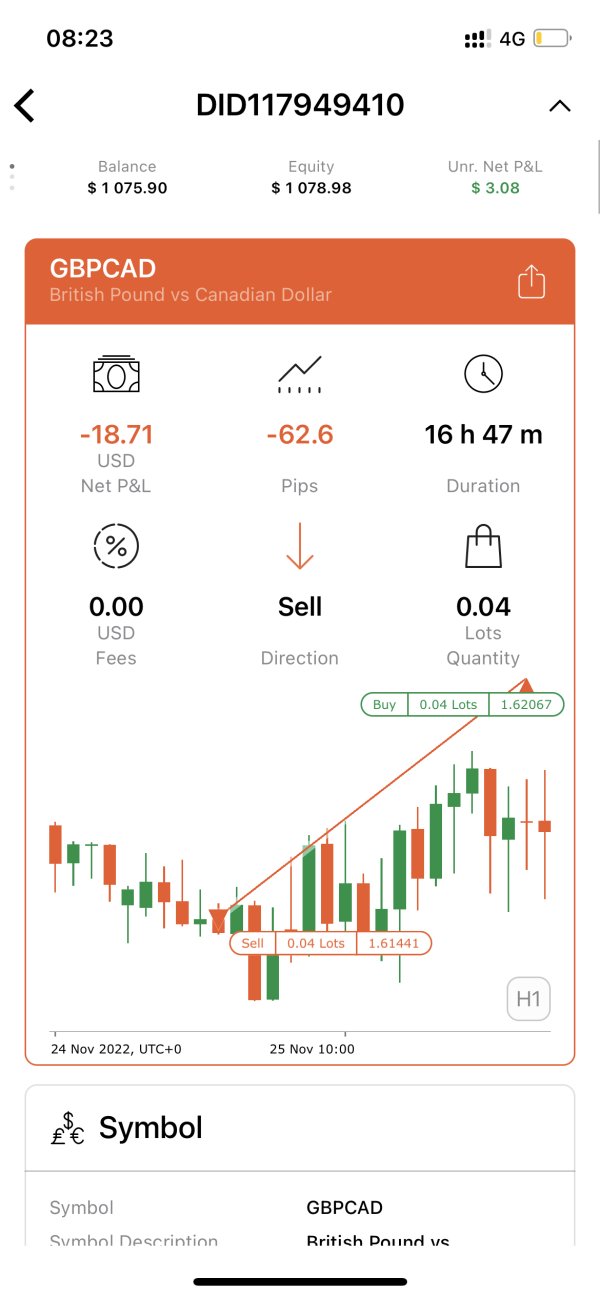Change the H1 chart timeframe
The width and height of the screenshot is (600, 1298).
528,998
